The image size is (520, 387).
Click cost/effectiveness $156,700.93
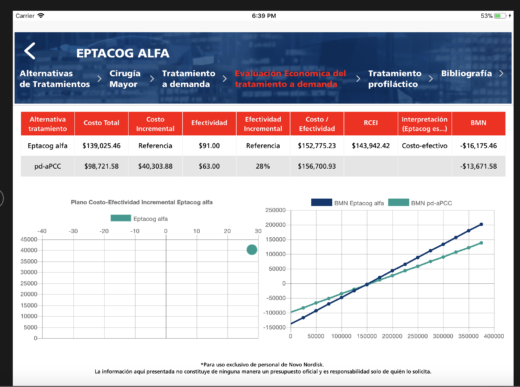click(x=317, y=166)
